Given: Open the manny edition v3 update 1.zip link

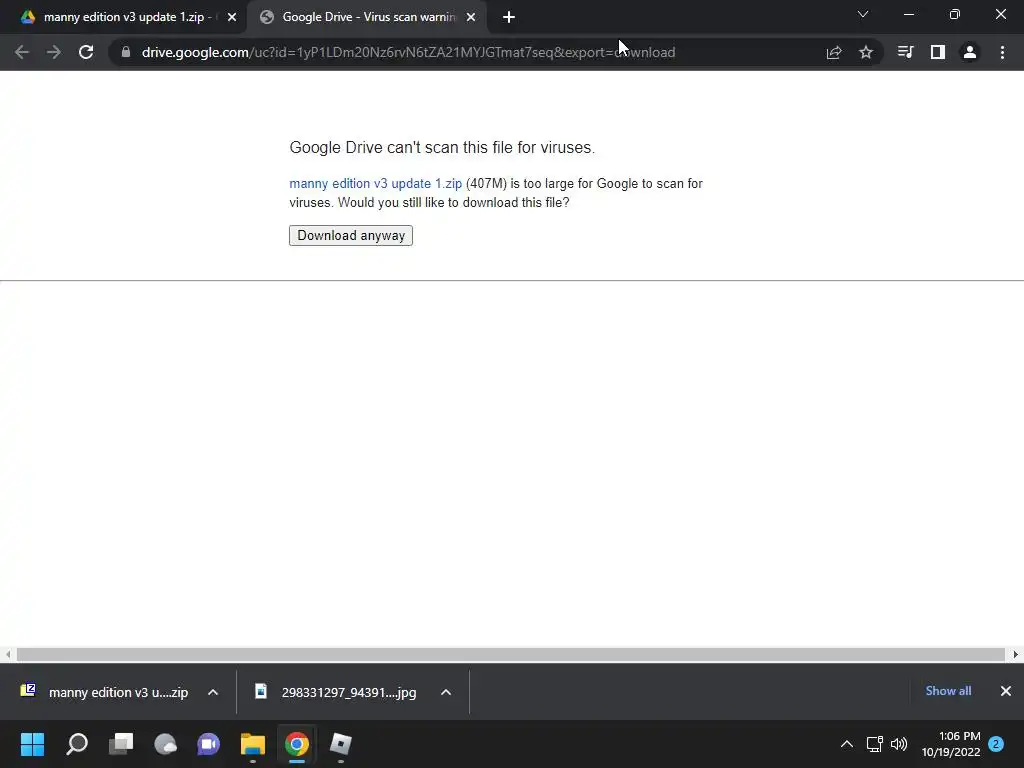Looking at the screenshot, I should tap(376, 184).
